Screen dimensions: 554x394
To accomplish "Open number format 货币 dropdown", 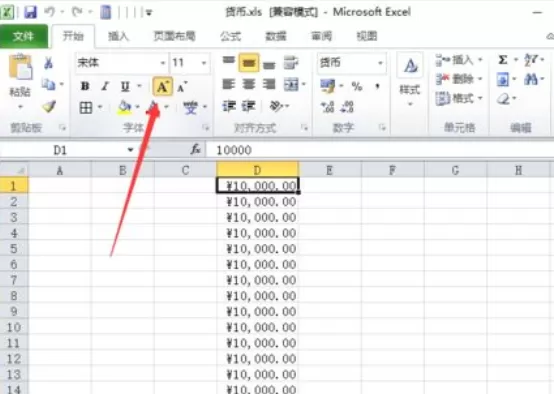I will click(381, 63).
